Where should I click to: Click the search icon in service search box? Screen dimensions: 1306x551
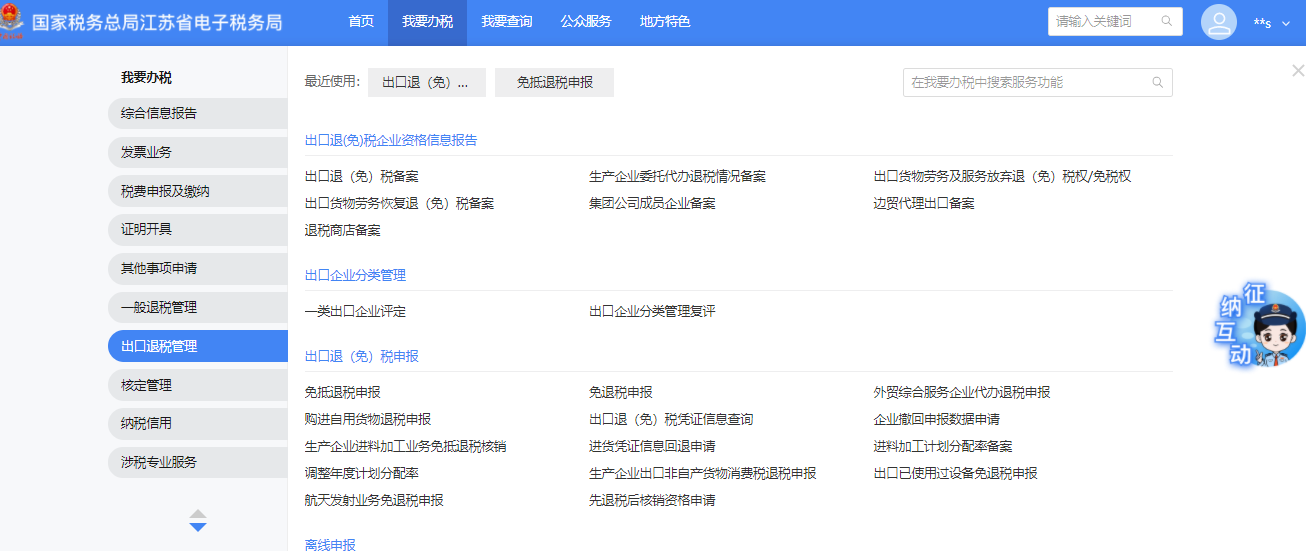pos(1157,83)
